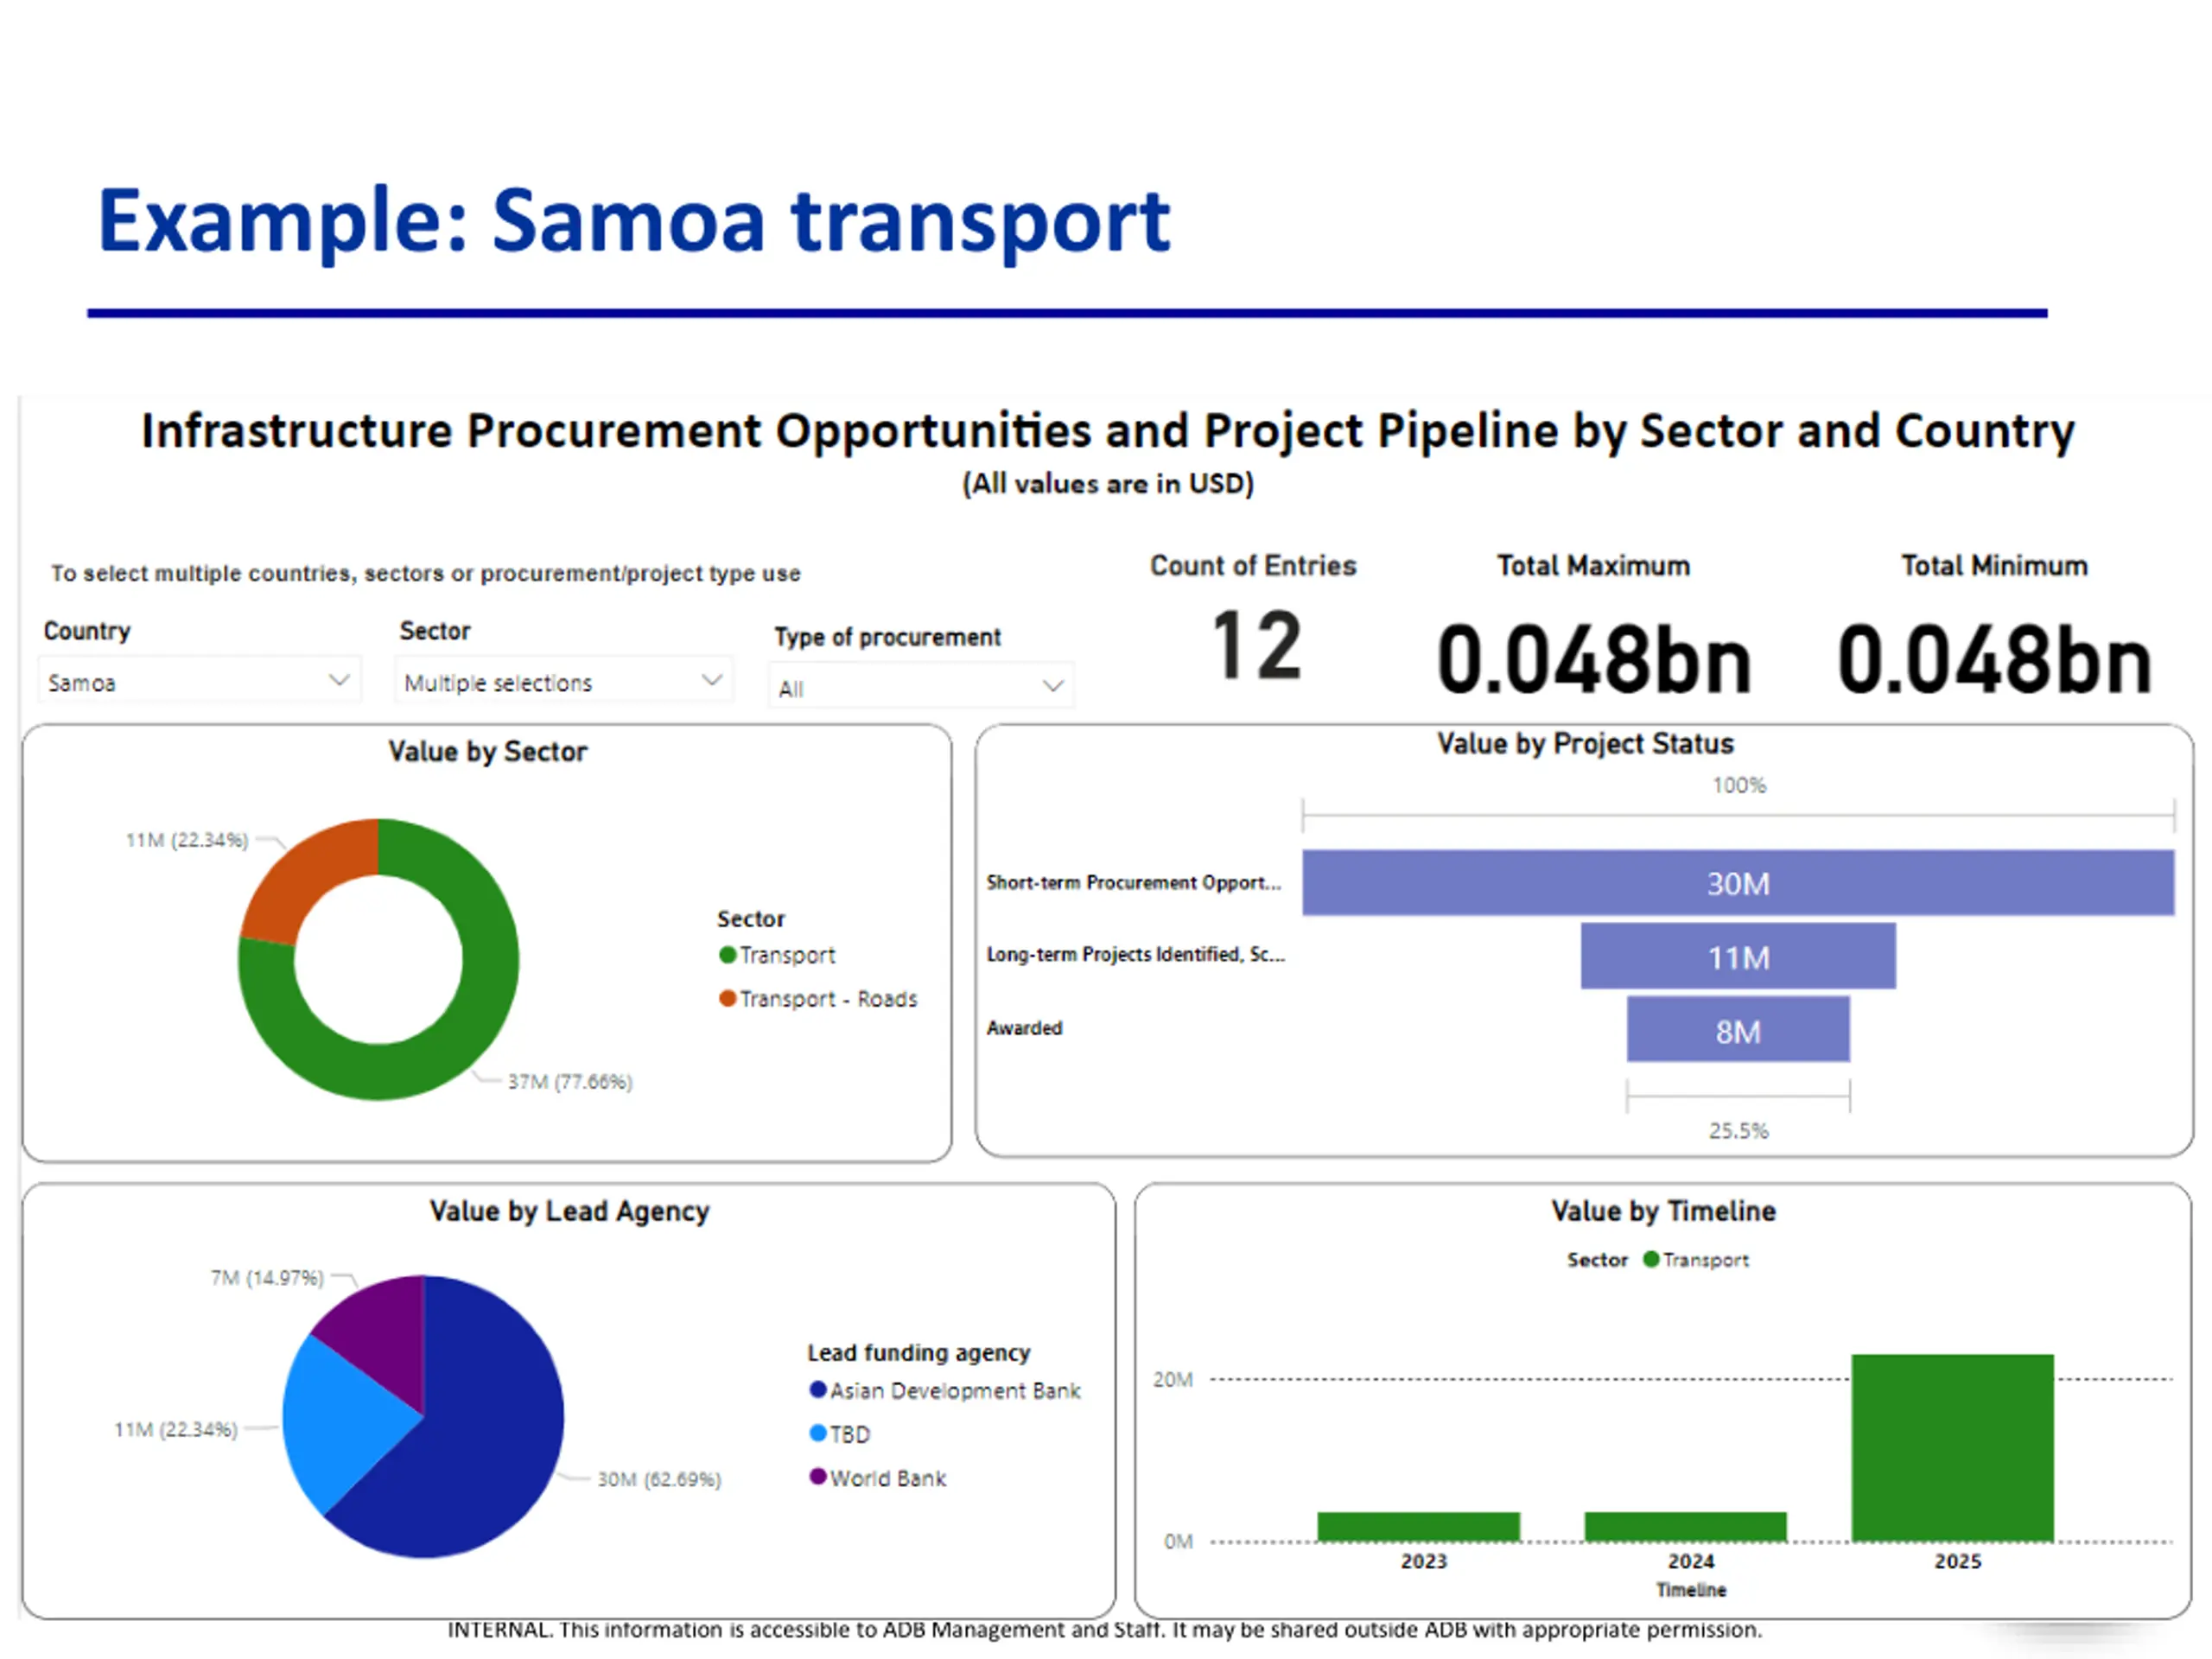Select the 2024 timeline bar
Screen dimensions: 2212x1659
coord(1685,1527)
